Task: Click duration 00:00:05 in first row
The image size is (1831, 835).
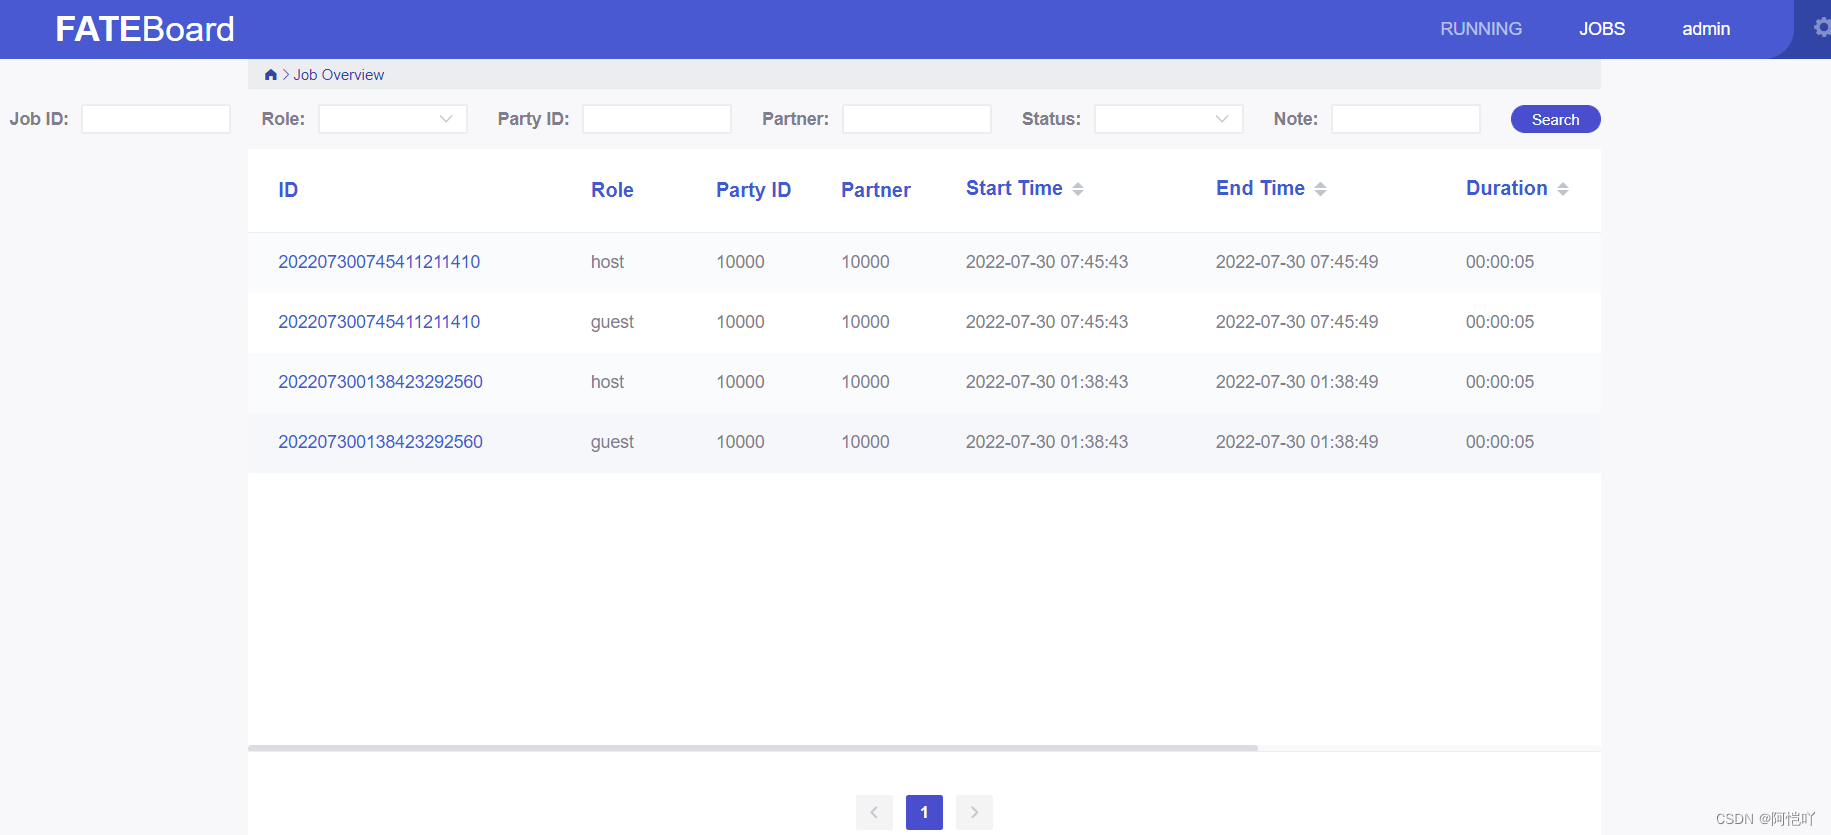Action: click(1500, 262)
